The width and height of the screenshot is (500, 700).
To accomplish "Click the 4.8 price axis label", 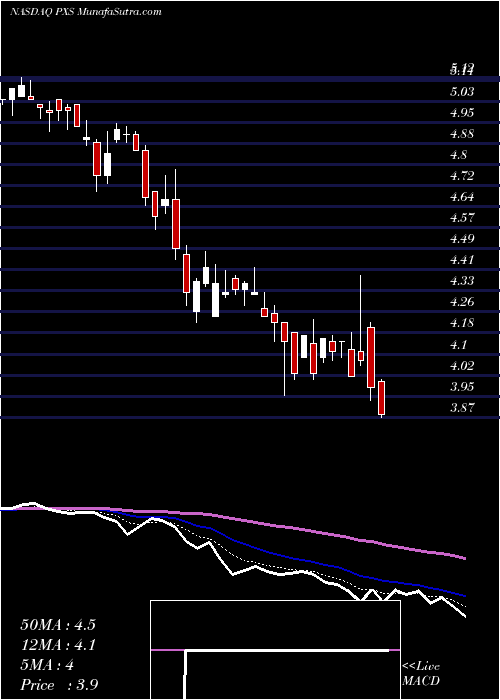I will tap(459, 155).
